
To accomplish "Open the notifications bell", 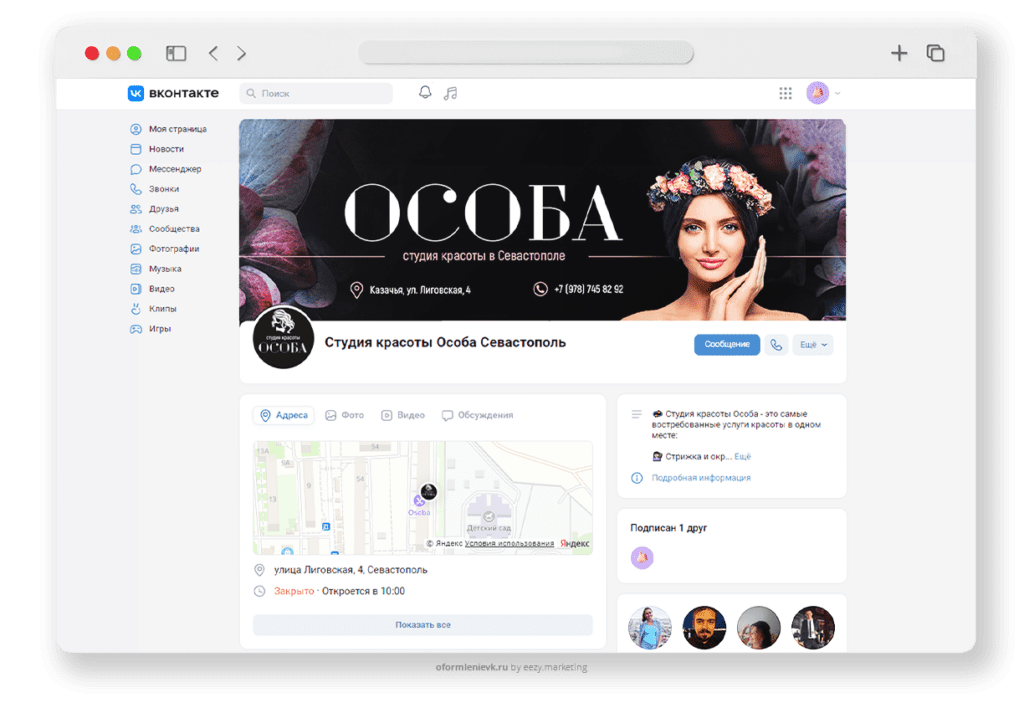I will (425, 93).
